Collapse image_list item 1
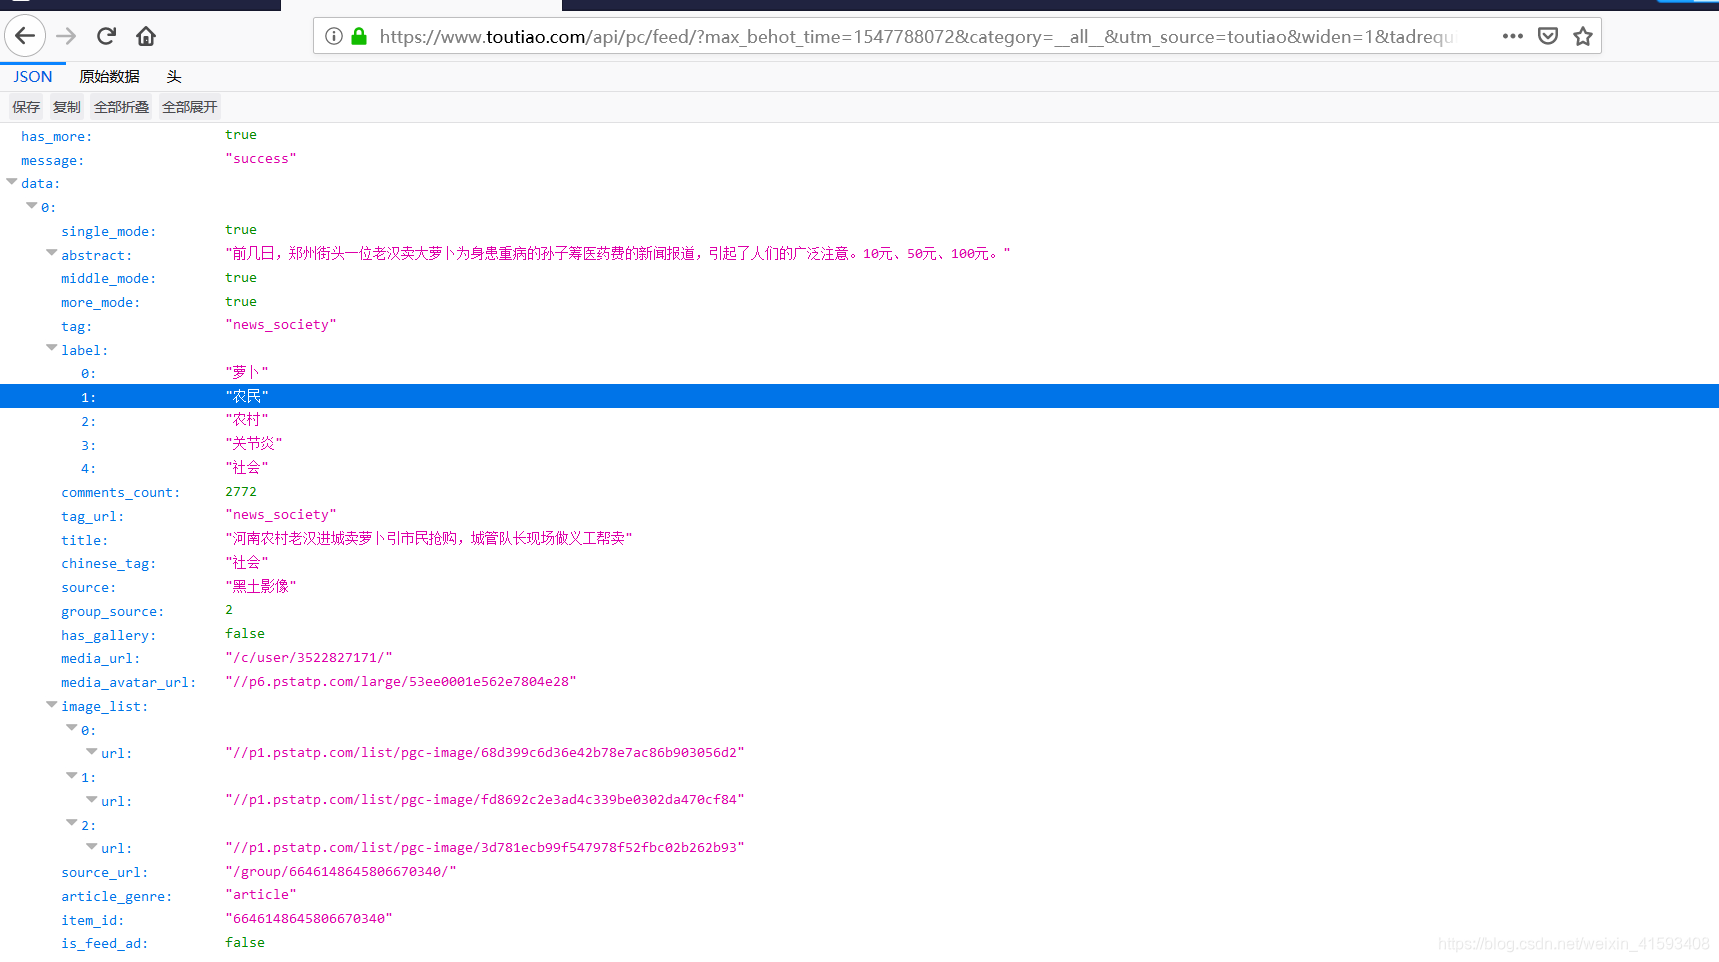Viewport: 1719px width, 962px height. pos(72,776)
